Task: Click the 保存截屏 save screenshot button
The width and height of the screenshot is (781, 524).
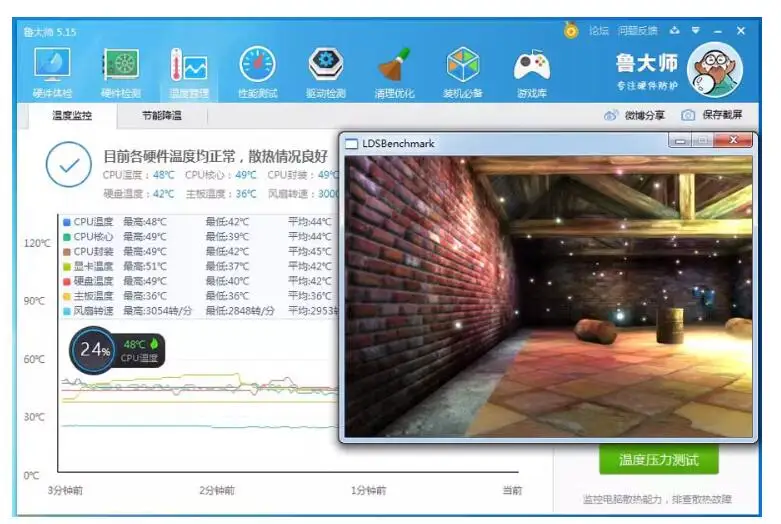Action: tap(713, 116)
